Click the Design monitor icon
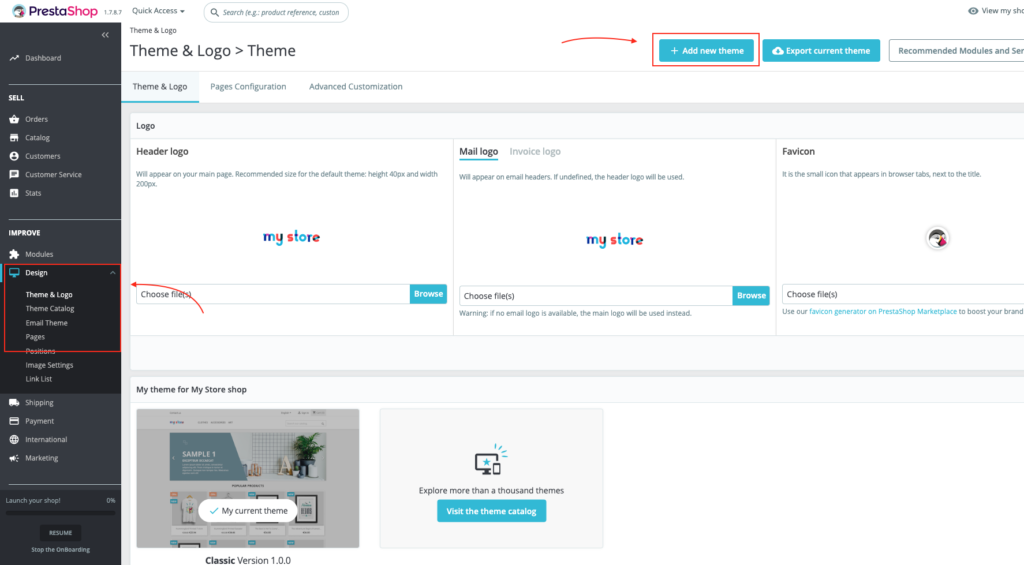Image resolution: width=1024 pixels, height=565 pixels. [14, 272]
